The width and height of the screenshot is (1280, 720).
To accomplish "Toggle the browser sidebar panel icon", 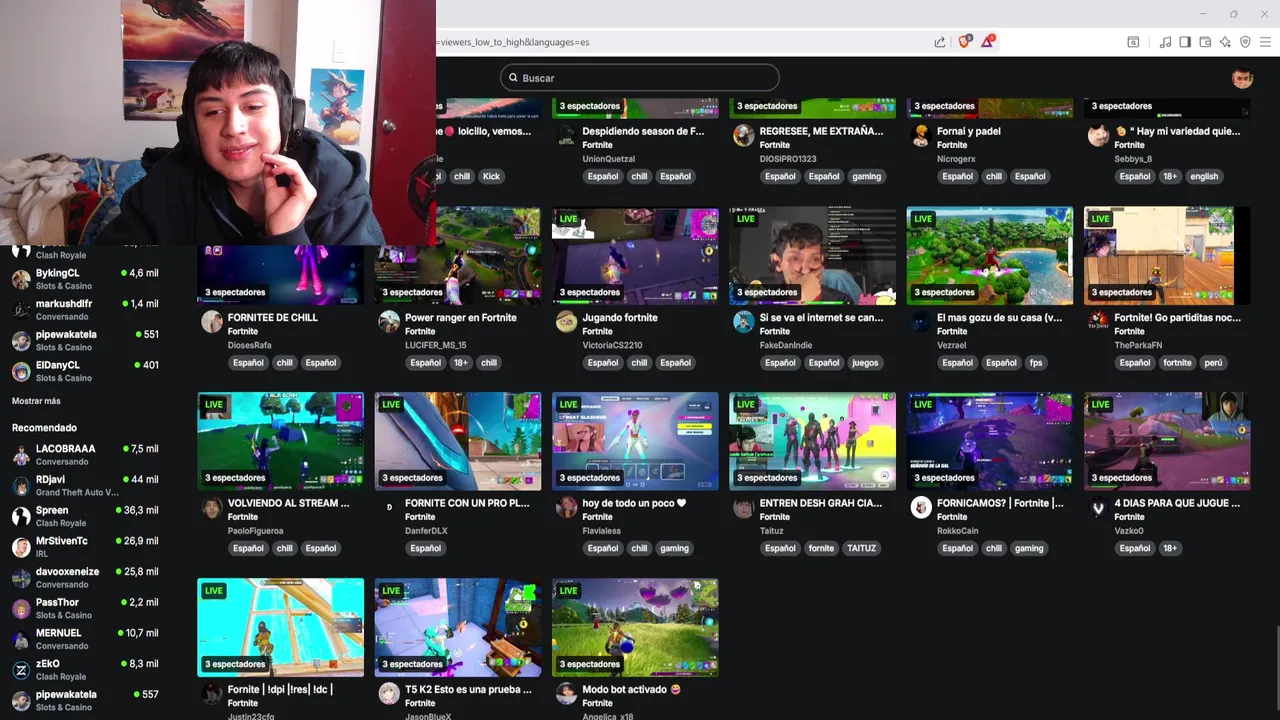I will 1185,42.
